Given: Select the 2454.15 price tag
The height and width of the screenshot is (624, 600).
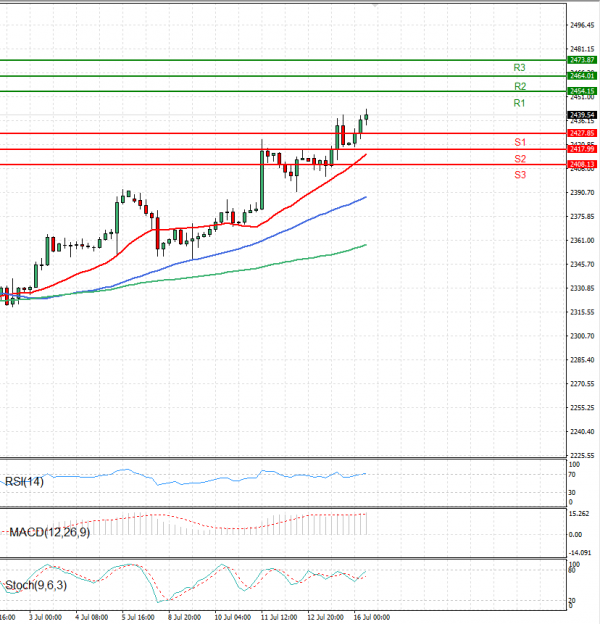Looking at the screenshot, I should click(x=582, y=91).
